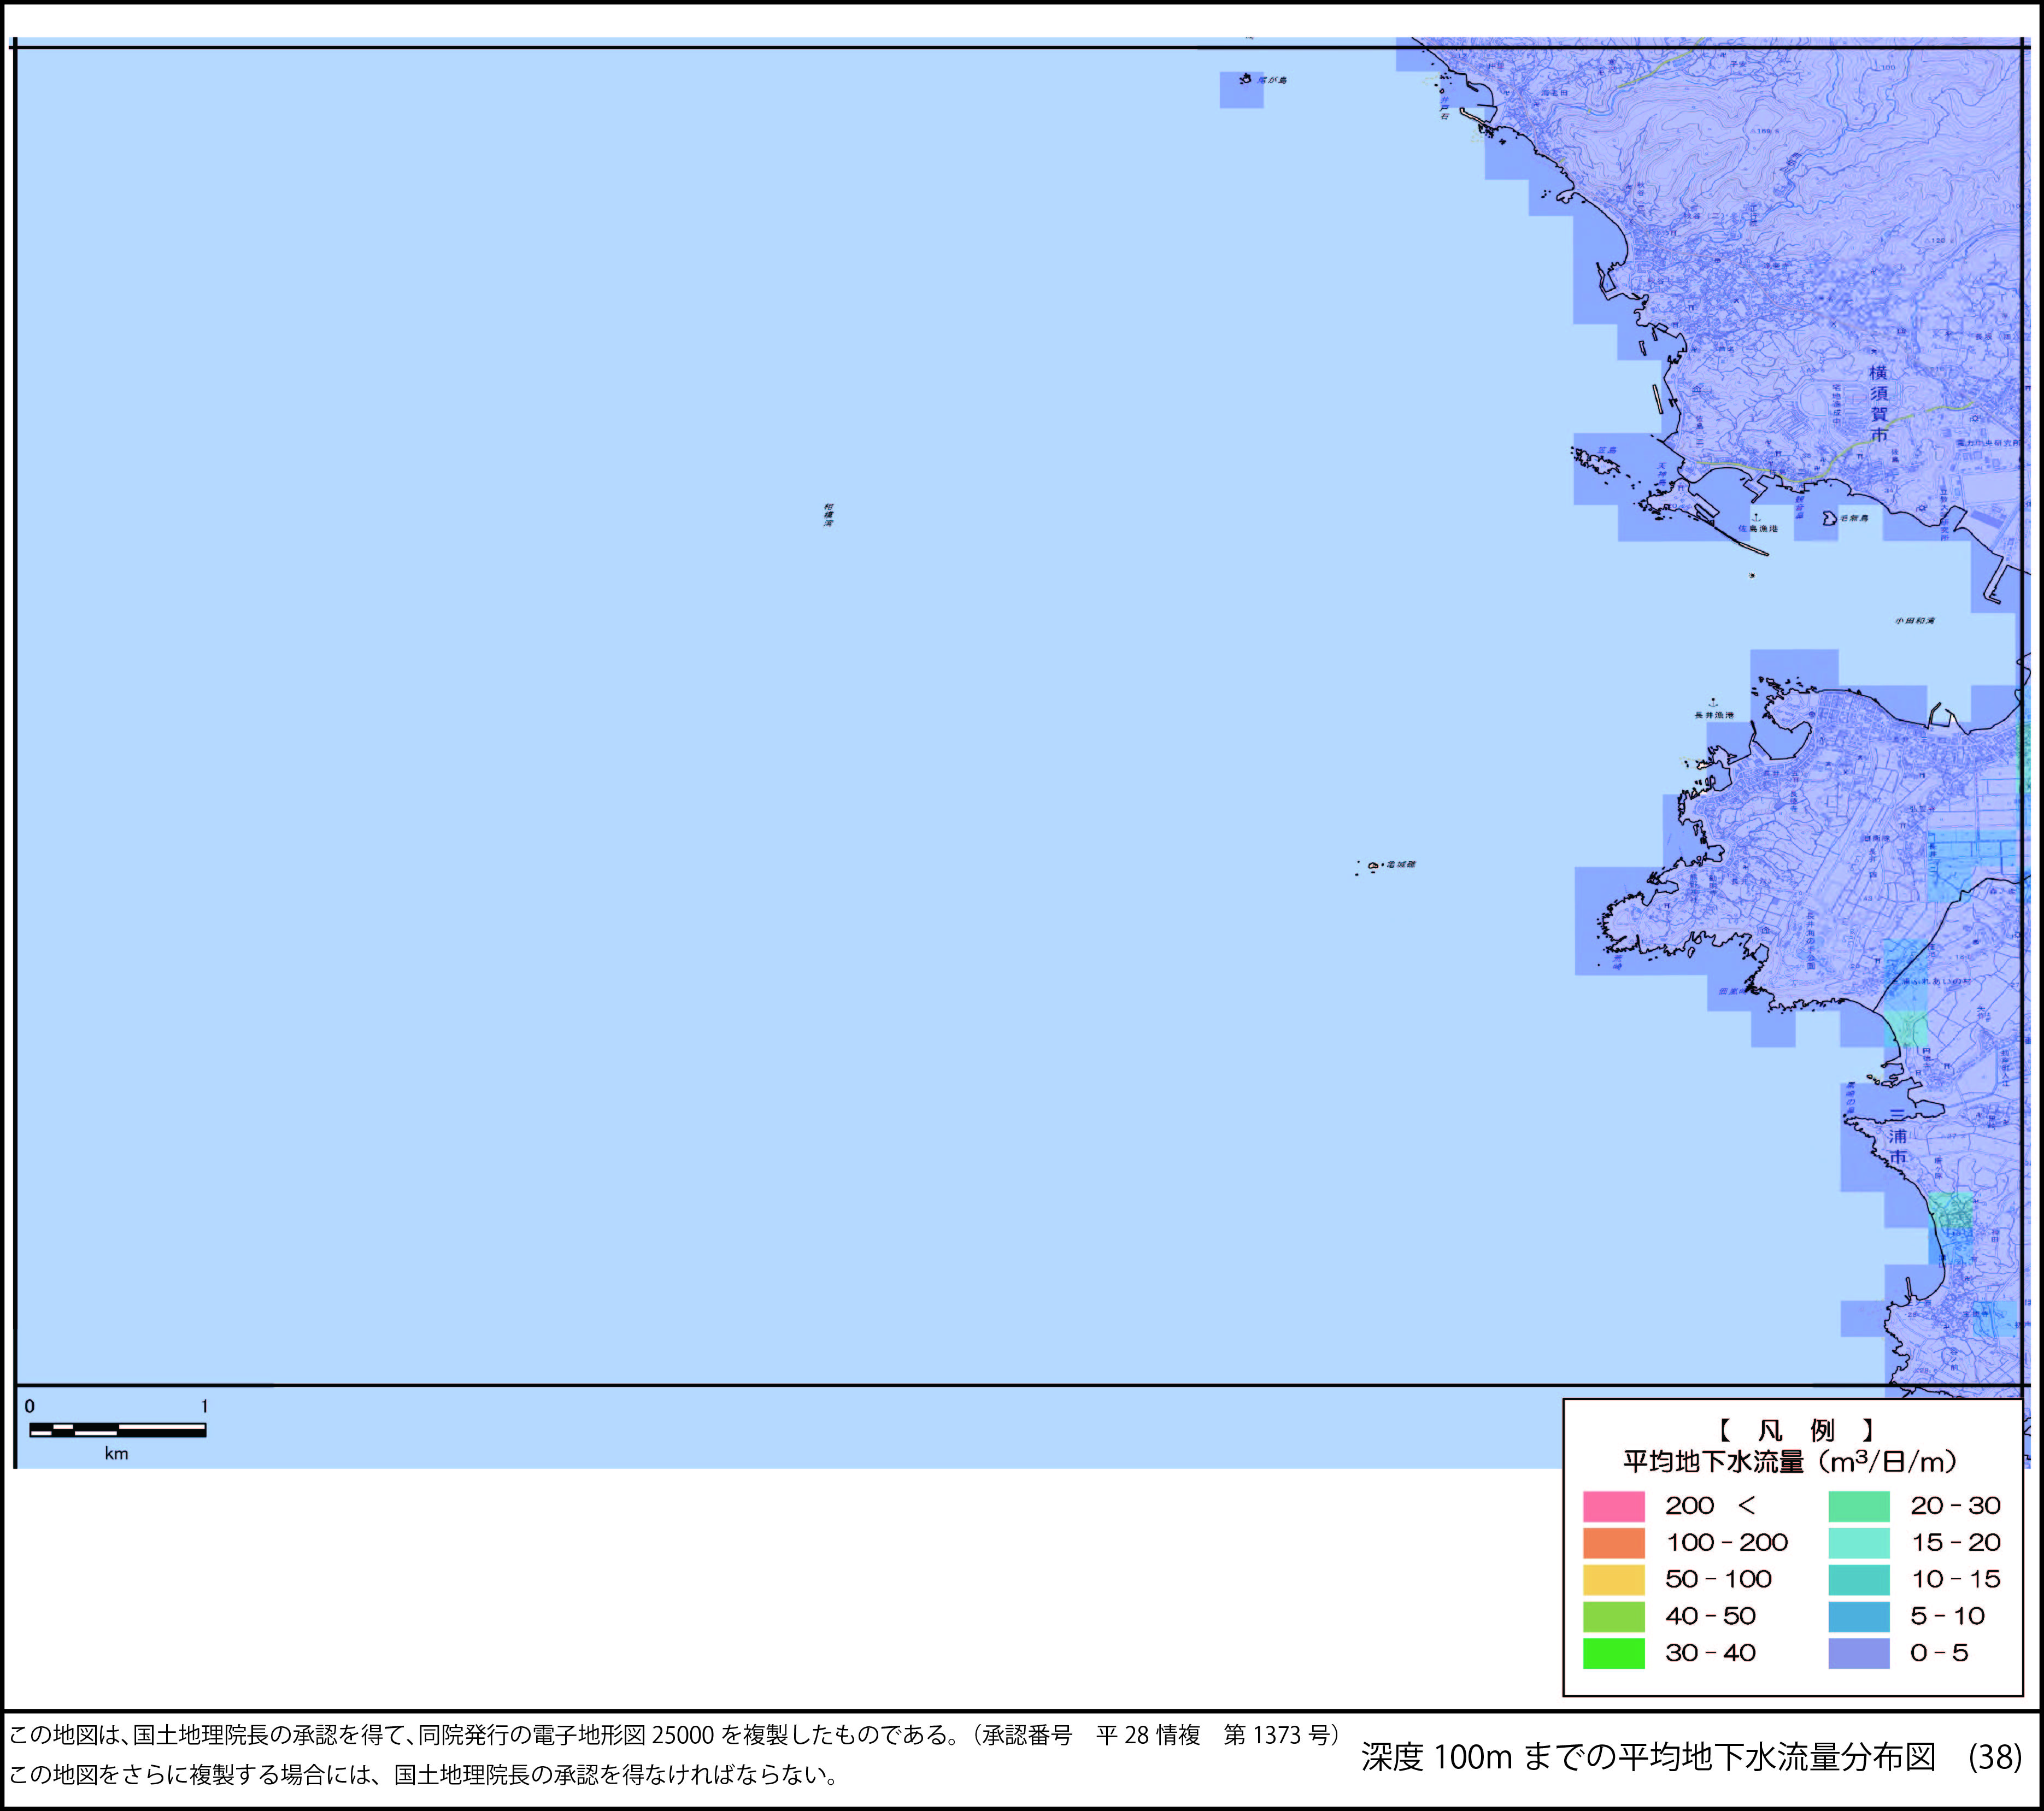Click the '100 - 200' legend label
Screen dimensions: 2044x1811
1727,1543
